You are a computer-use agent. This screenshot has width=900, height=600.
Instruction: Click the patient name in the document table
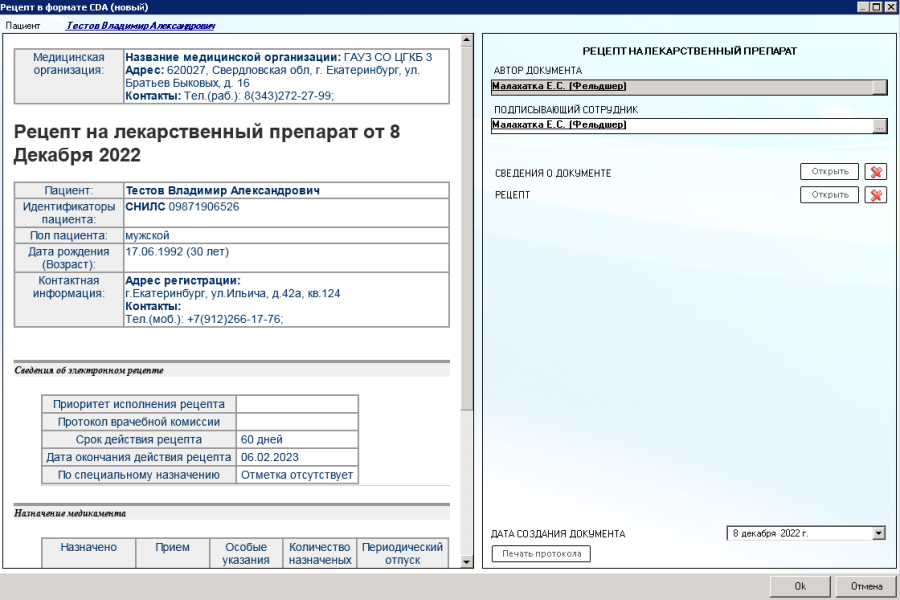click(x=223, y=191)
